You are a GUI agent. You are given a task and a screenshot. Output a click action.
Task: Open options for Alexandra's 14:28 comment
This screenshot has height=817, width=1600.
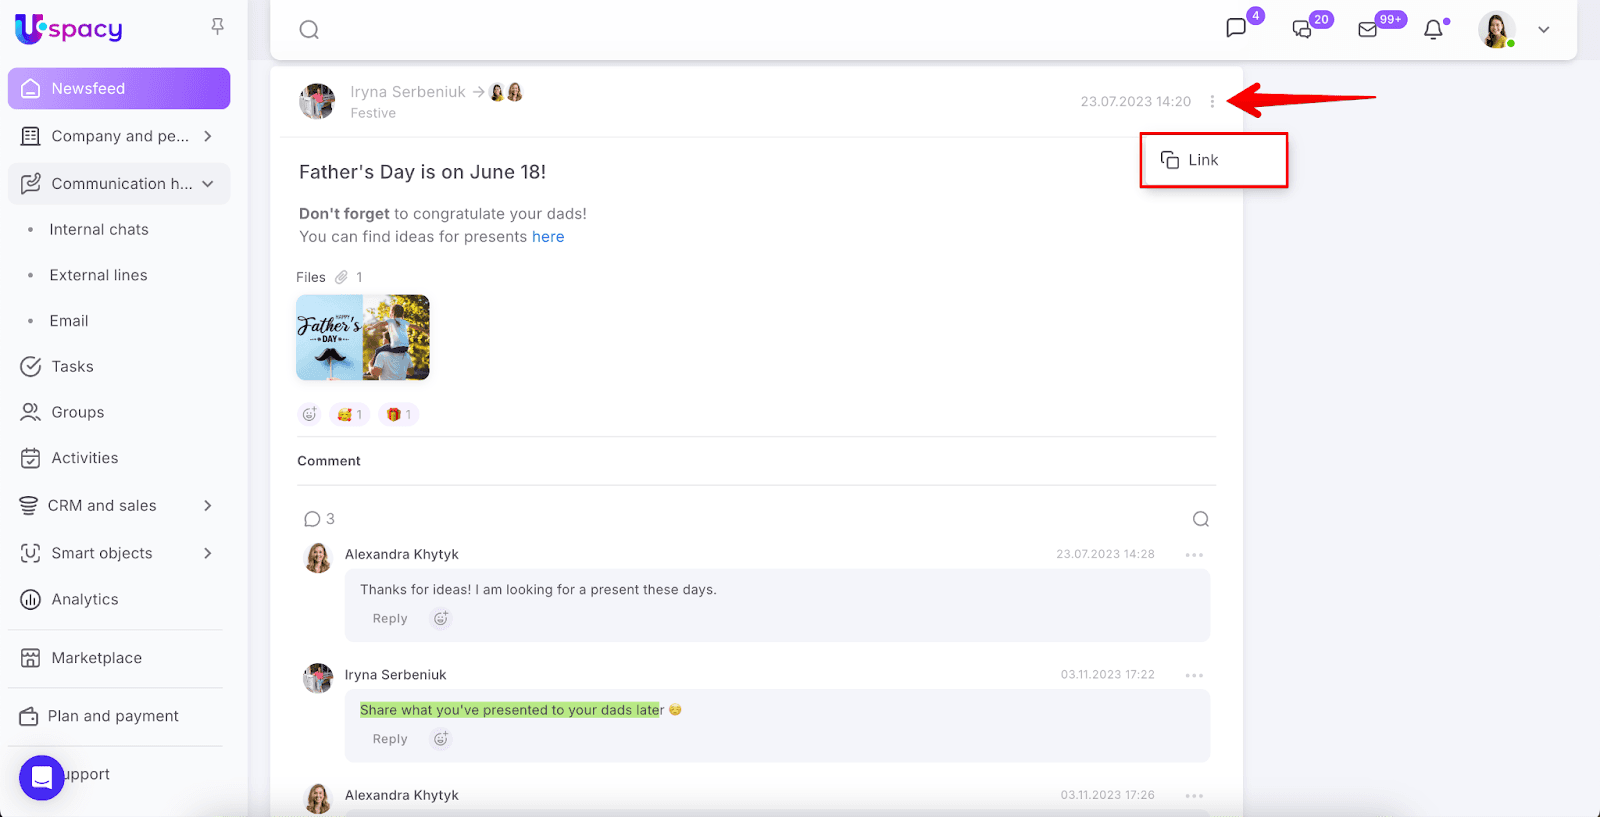[x=1194, y=555]
